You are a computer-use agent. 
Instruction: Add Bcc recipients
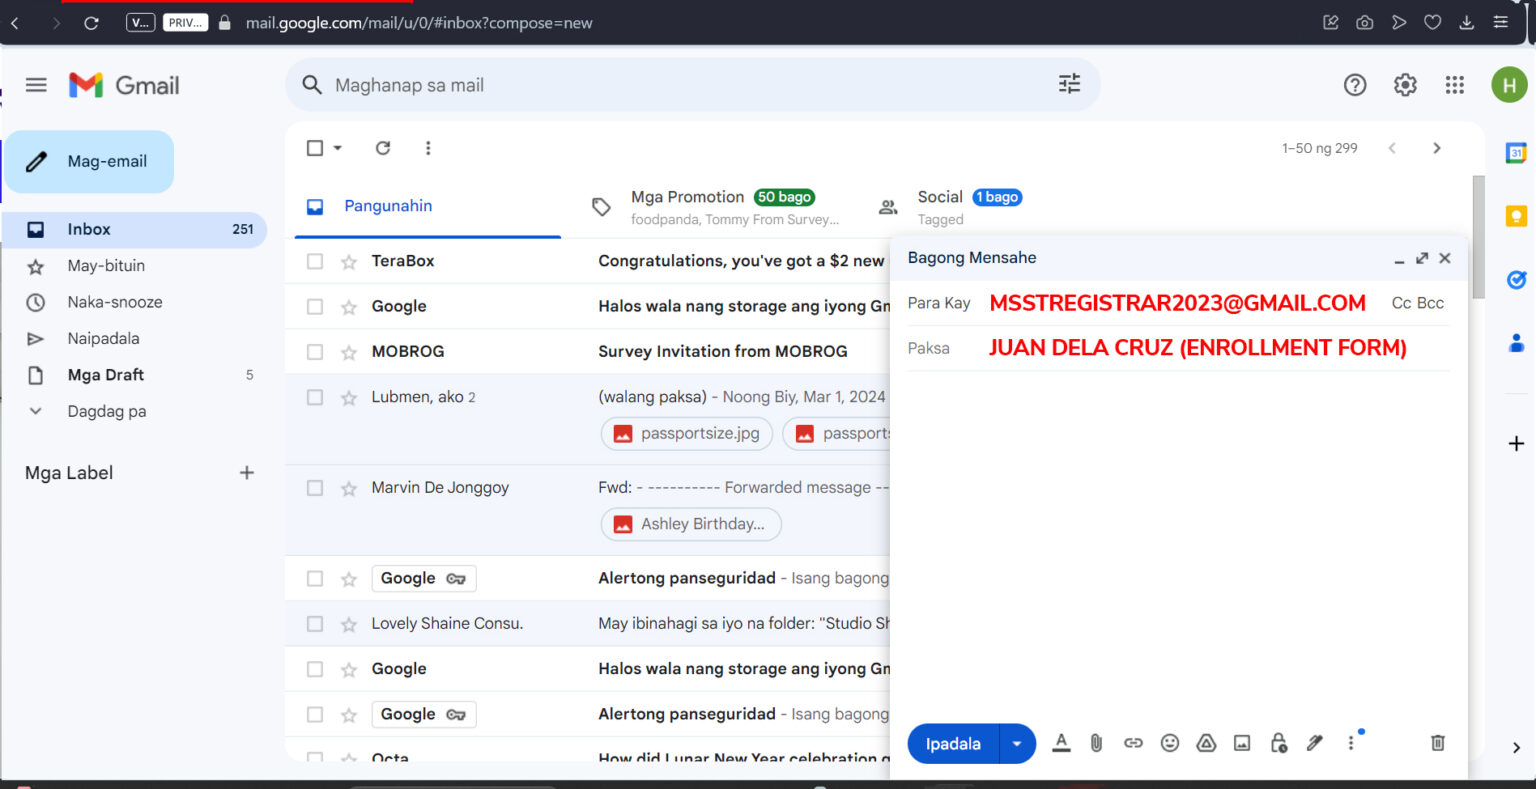pos(1431,303)
